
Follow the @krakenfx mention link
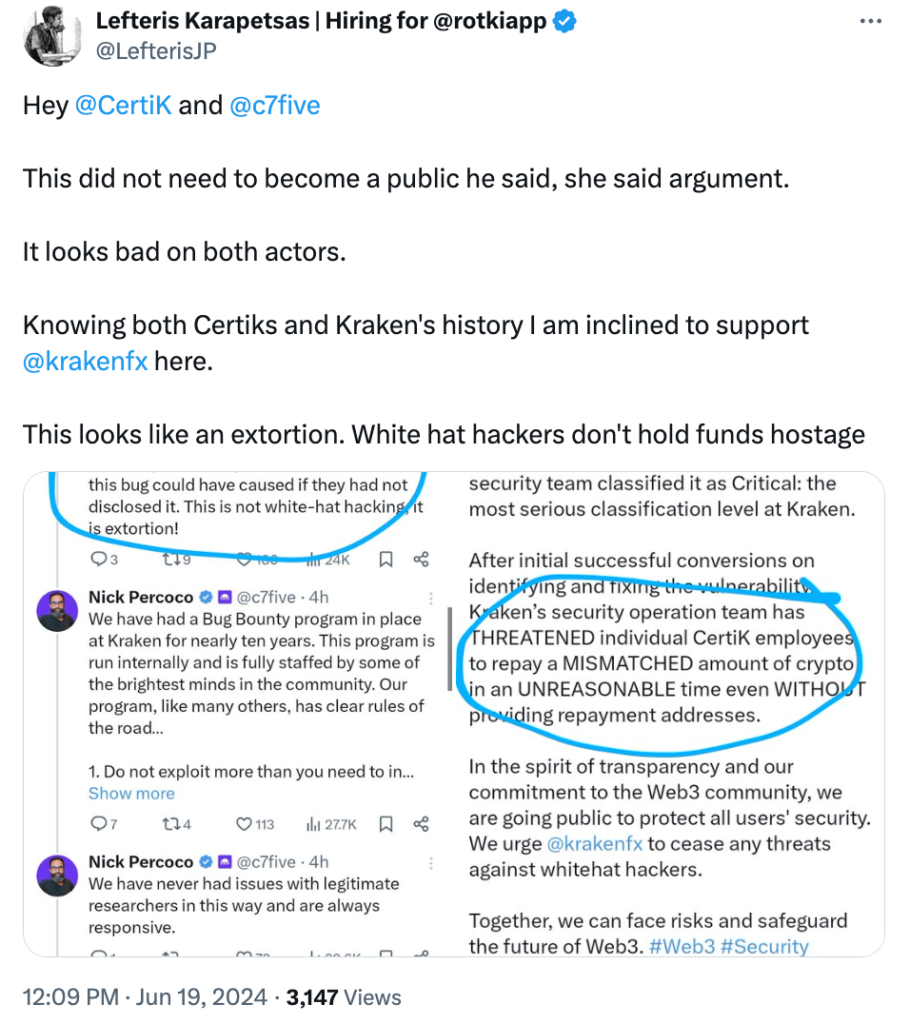coord(85,360)
